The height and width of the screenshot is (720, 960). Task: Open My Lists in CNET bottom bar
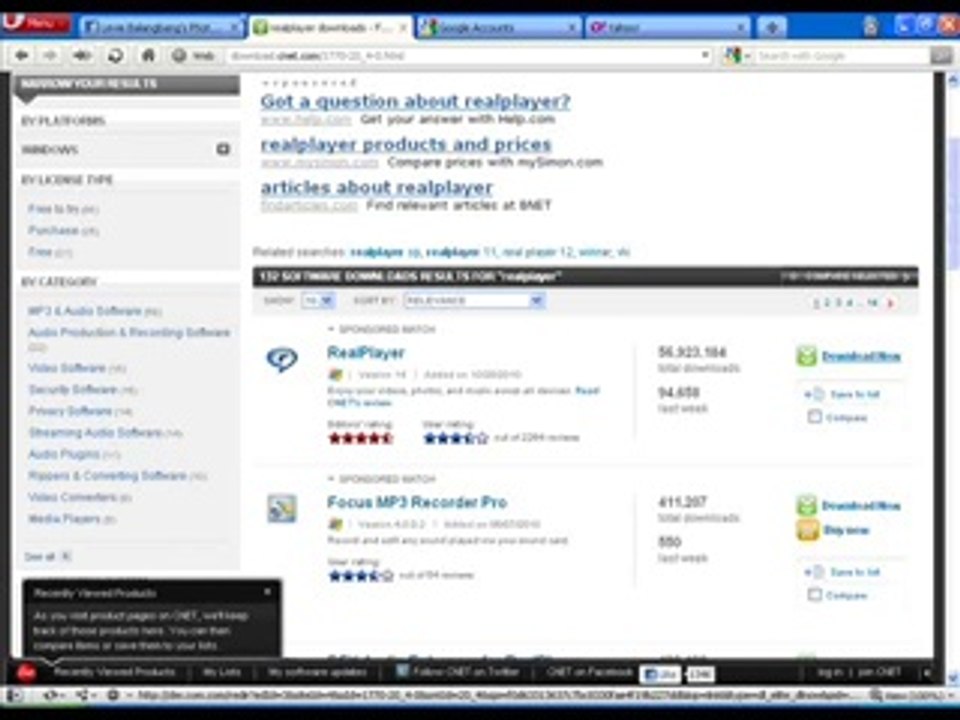point(222,672)
